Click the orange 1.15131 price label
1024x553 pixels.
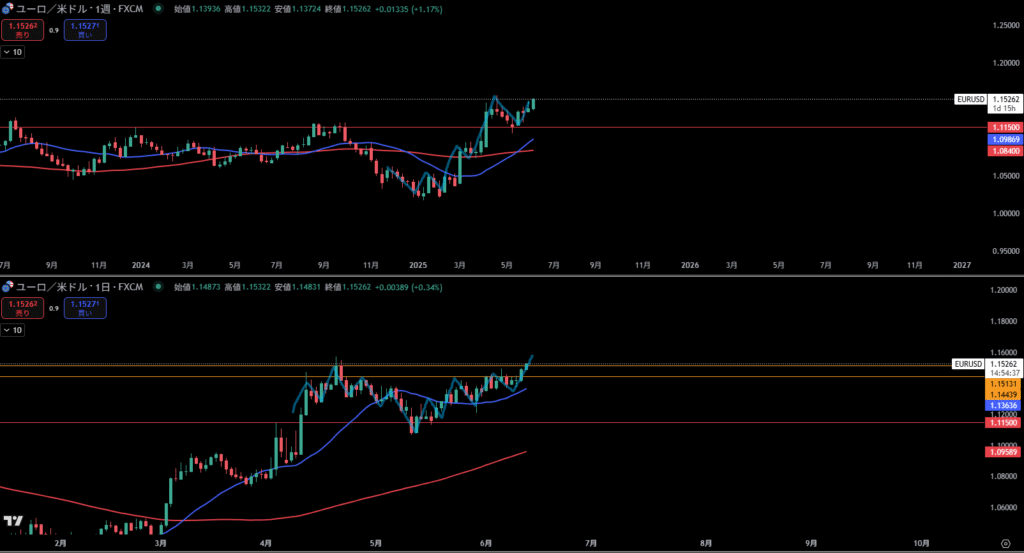(1003, 384)
